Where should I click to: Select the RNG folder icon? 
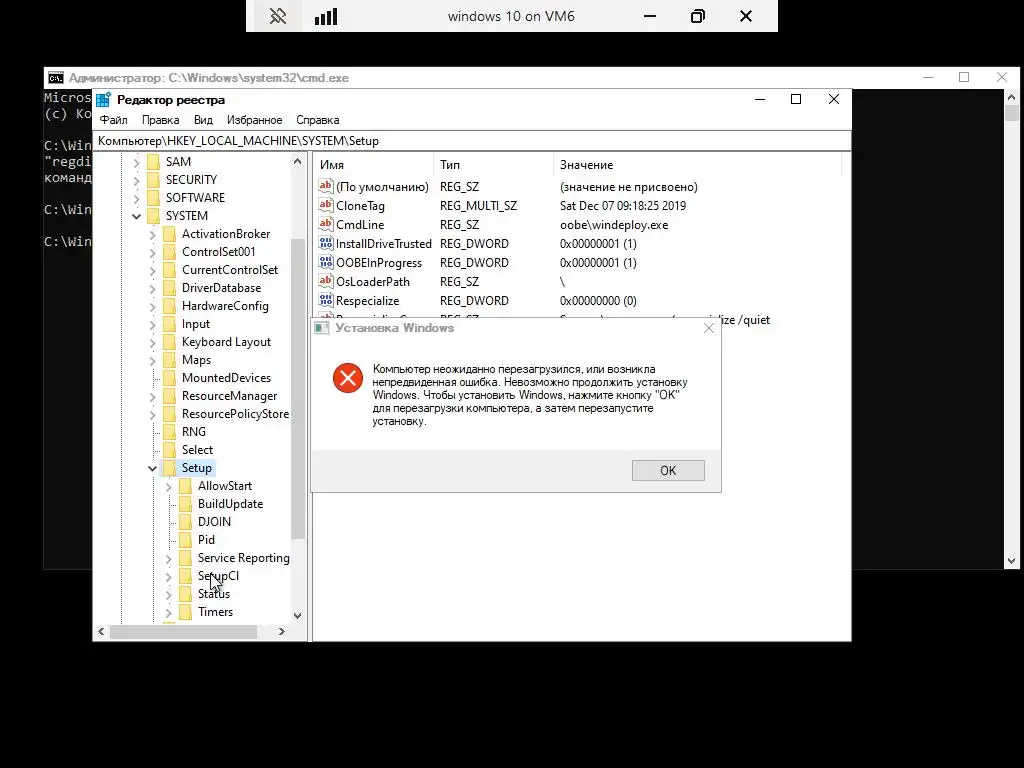click(170, 432)
